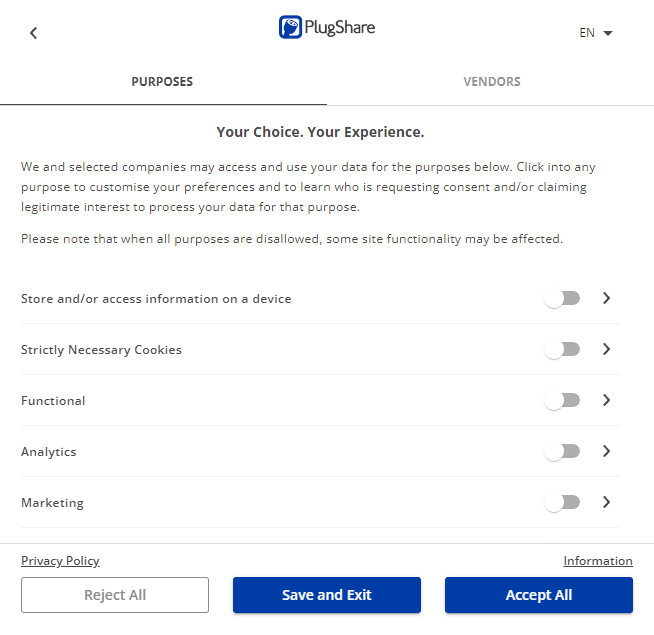The height and width of the screenshot is (635, 654).
Task: Open the EN language dropdown
Action: [596, 33]
